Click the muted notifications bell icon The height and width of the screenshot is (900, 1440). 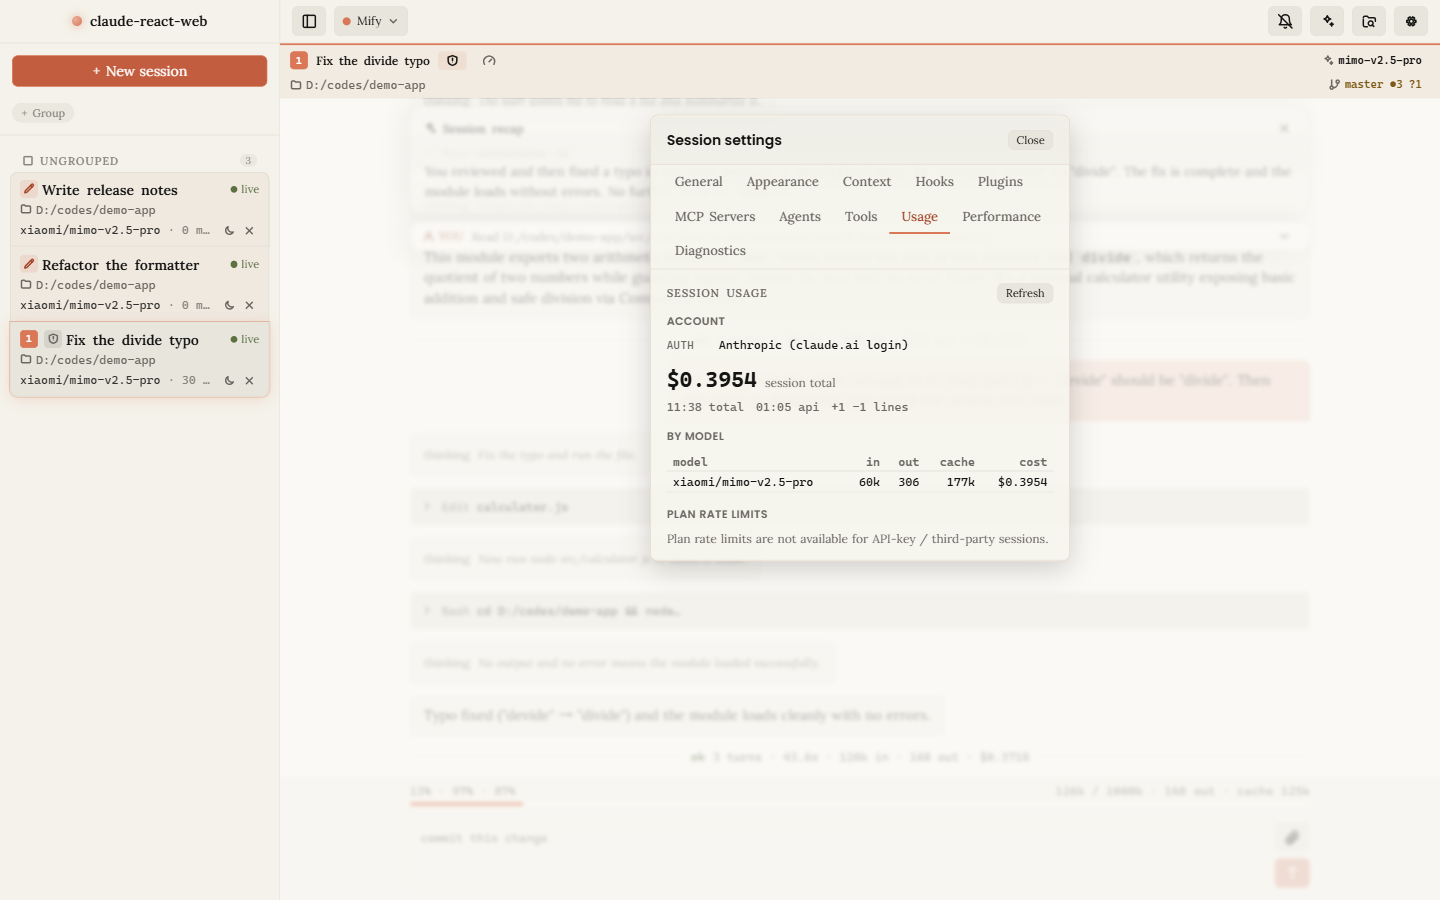[x=1285, y=21]
